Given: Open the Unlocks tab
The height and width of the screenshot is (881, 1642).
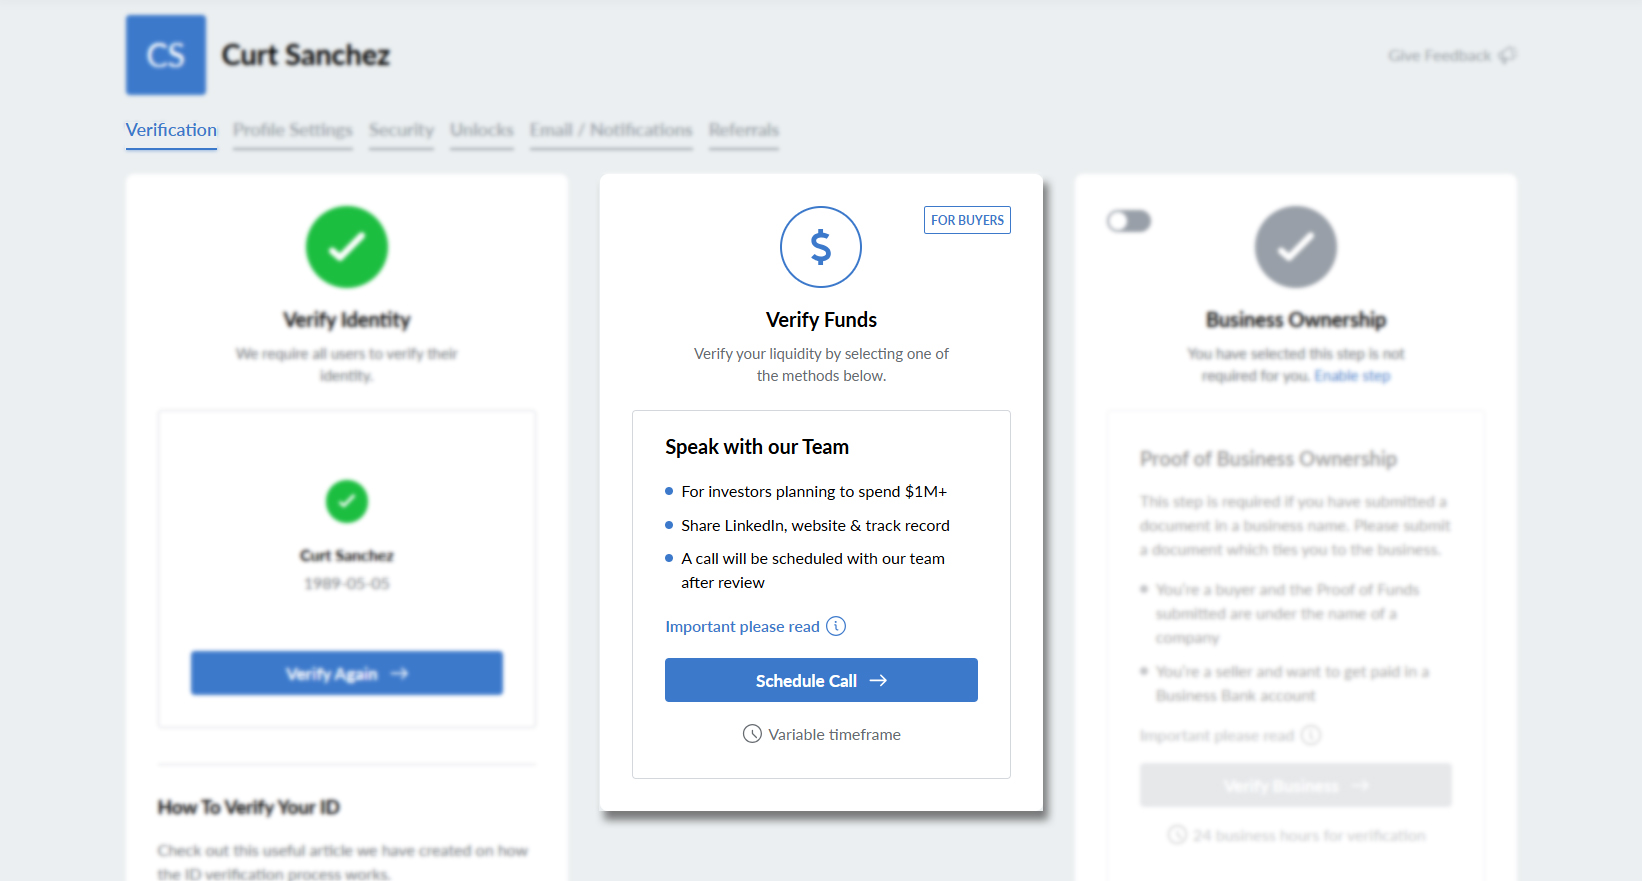Looking at the screenshot, I should click(x=482, y=130).
